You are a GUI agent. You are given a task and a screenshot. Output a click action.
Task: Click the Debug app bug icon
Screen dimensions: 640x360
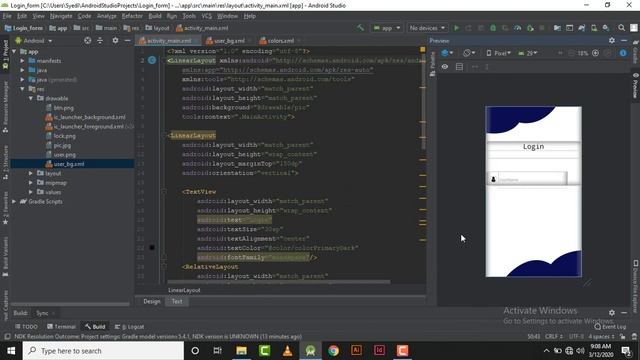(493, 28)
